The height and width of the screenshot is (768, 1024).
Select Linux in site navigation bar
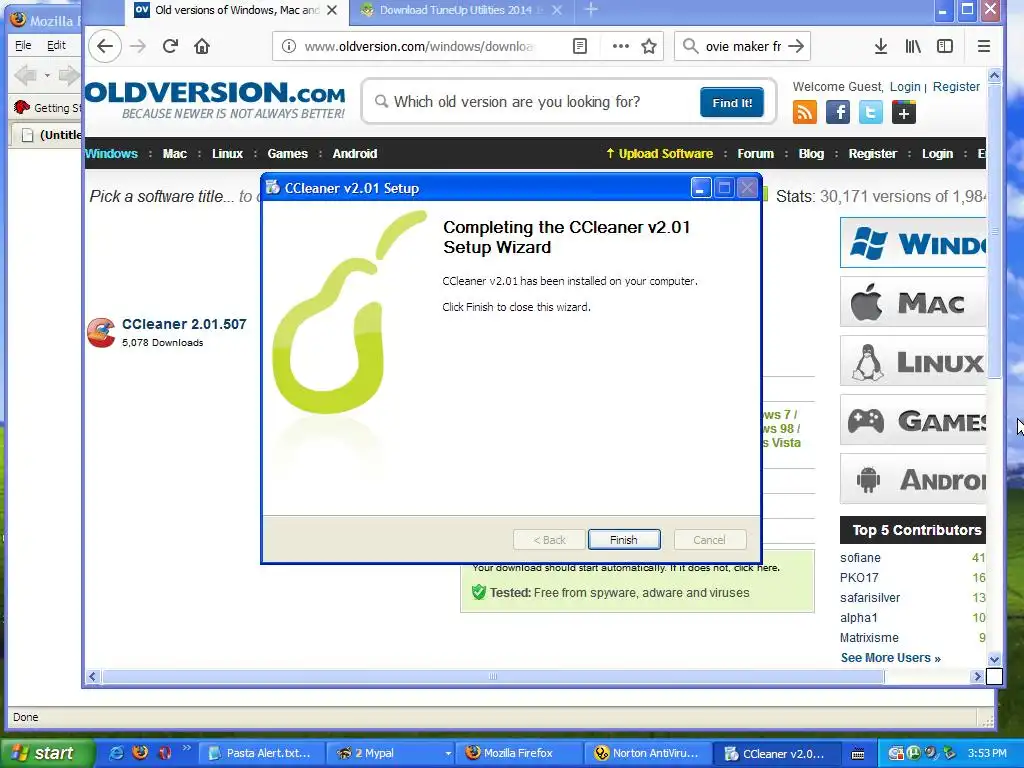227,154
